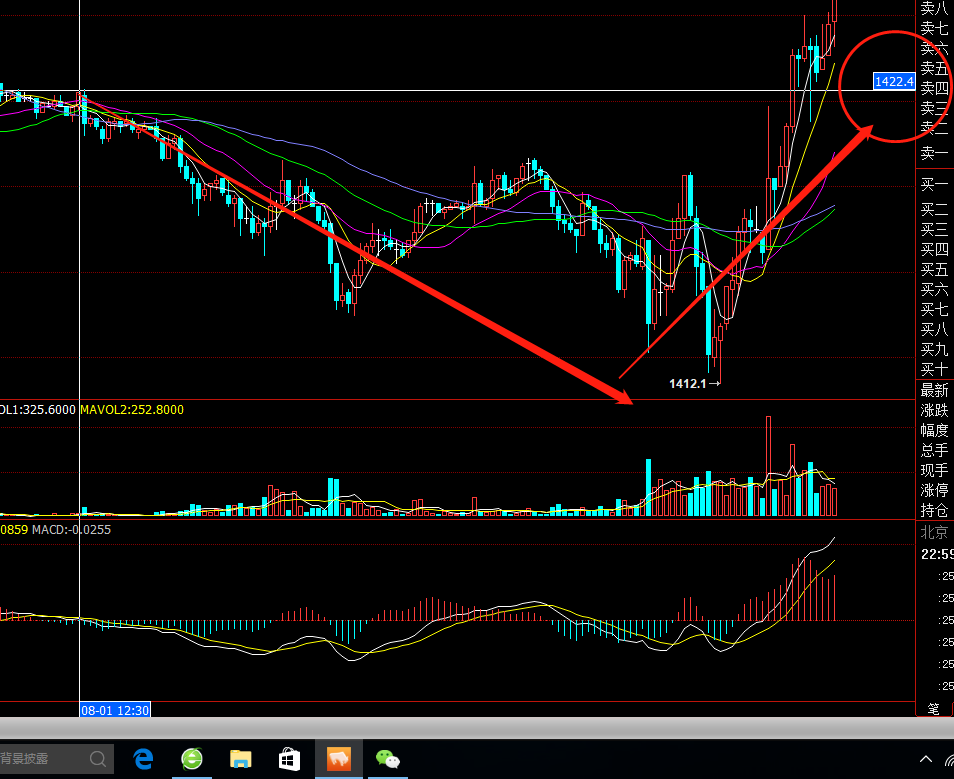The image size is (954, 779).
Task: Click the 最新 latest price field
Action: pyautogui.click(x=934, y=390)
